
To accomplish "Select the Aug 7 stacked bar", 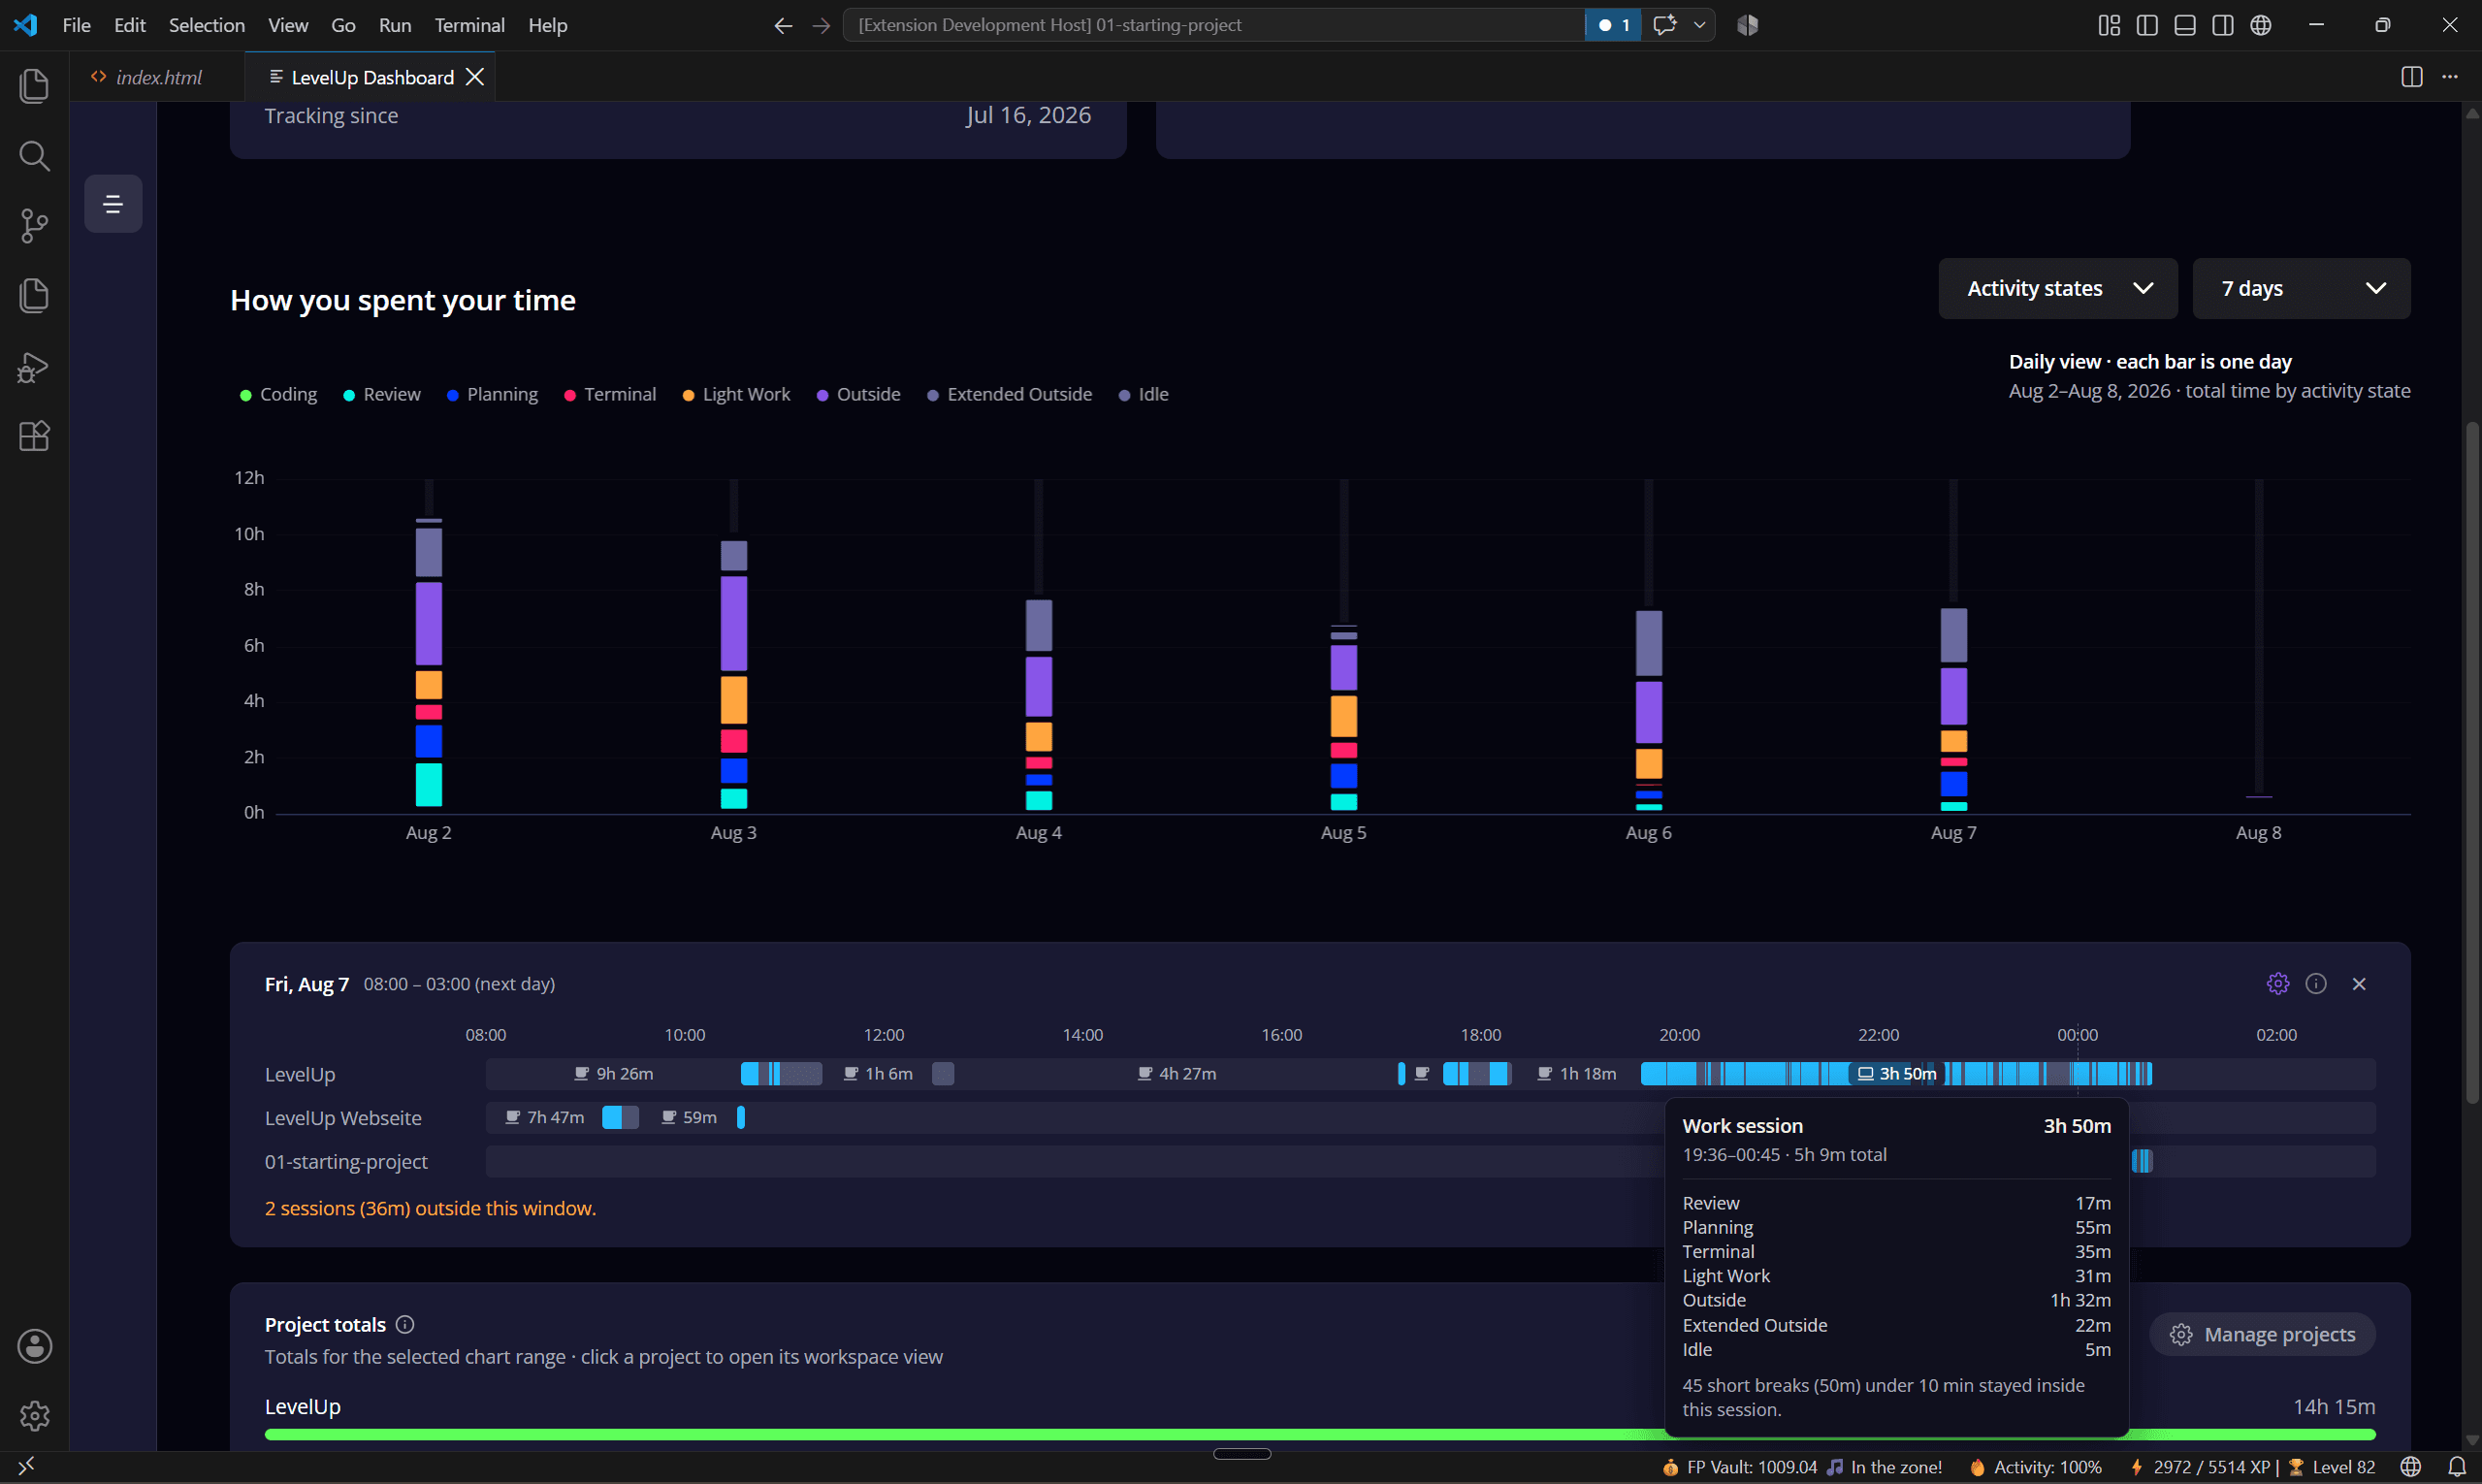I will 1954,709.
